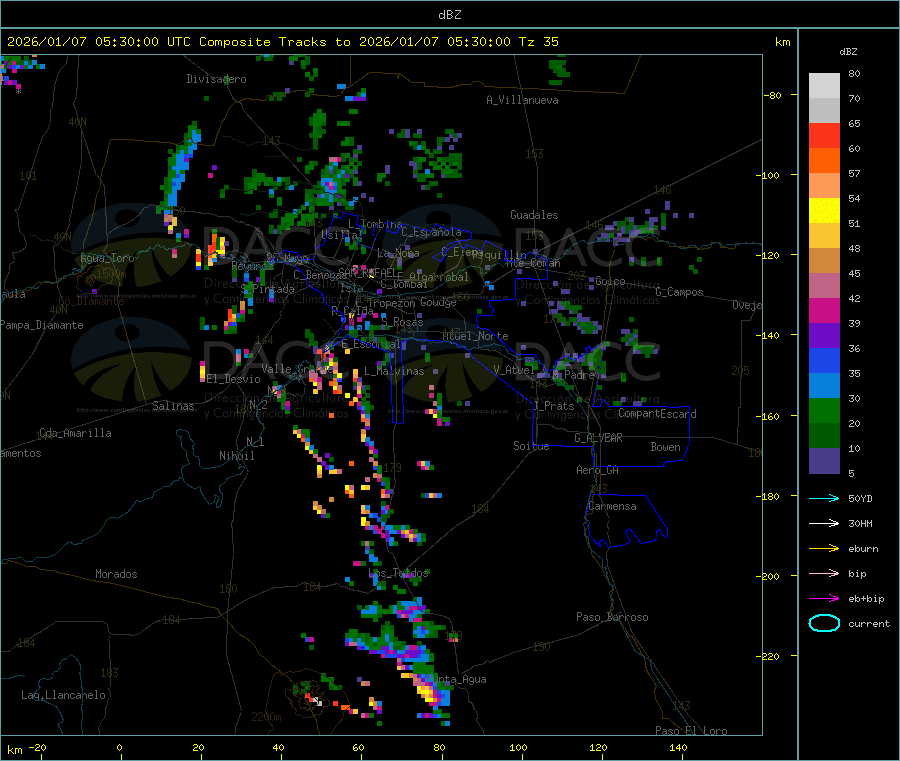Select the orange 57-60 dBZ color swatch

click(824, 161)
